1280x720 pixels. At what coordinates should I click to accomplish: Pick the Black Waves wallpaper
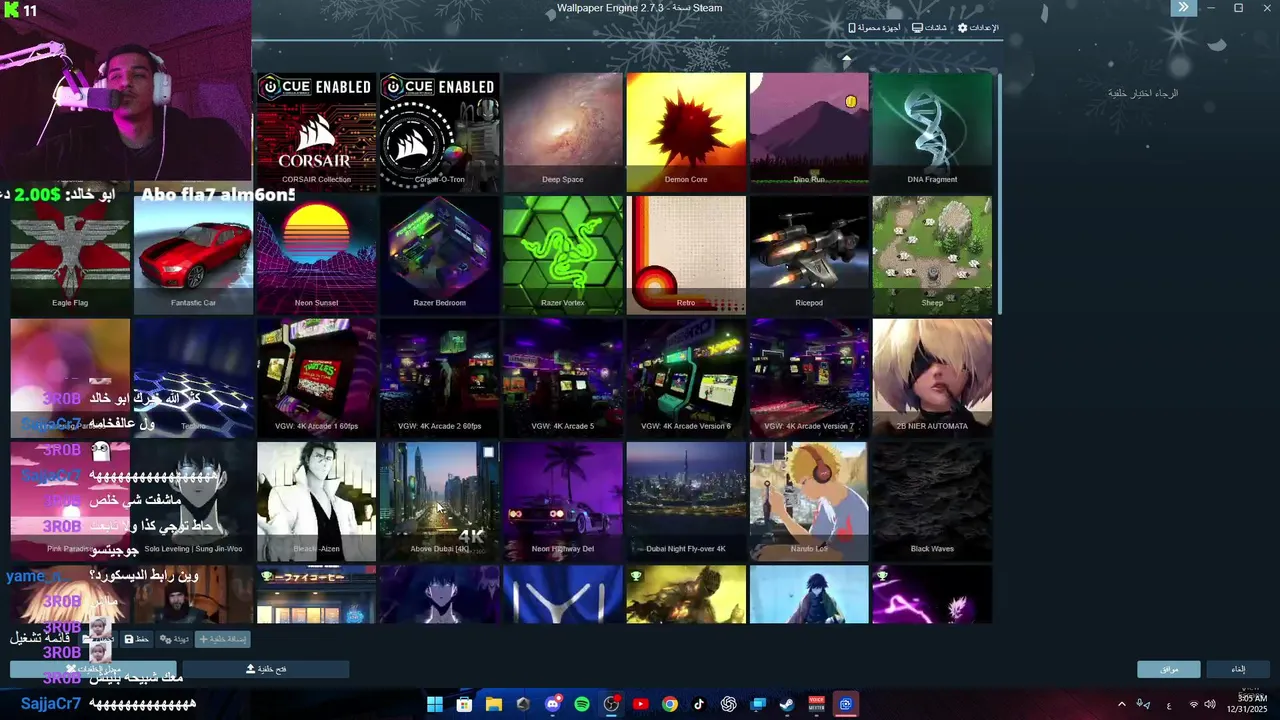932,501
